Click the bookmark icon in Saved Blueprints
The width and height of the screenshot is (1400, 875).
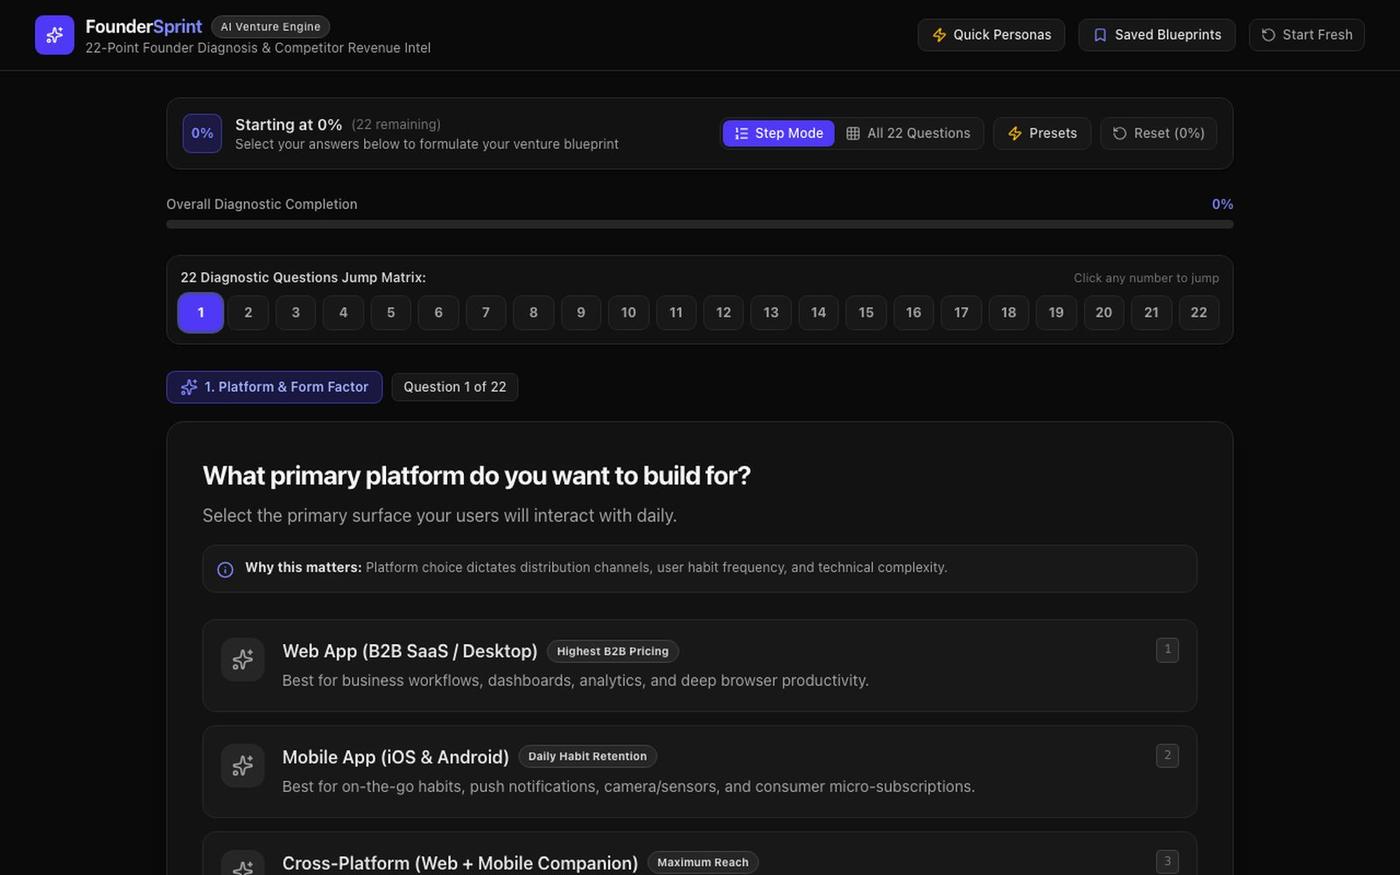(1100, 35)
